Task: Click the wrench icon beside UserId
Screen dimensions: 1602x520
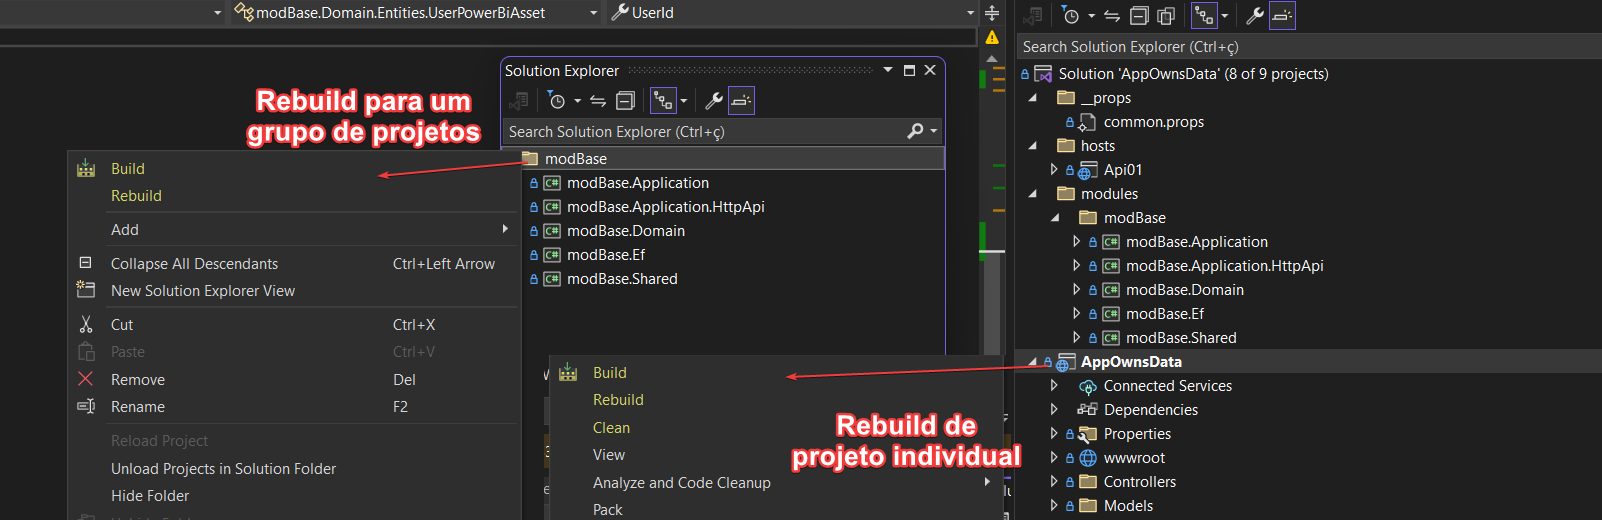Action: tap(620, 12)
